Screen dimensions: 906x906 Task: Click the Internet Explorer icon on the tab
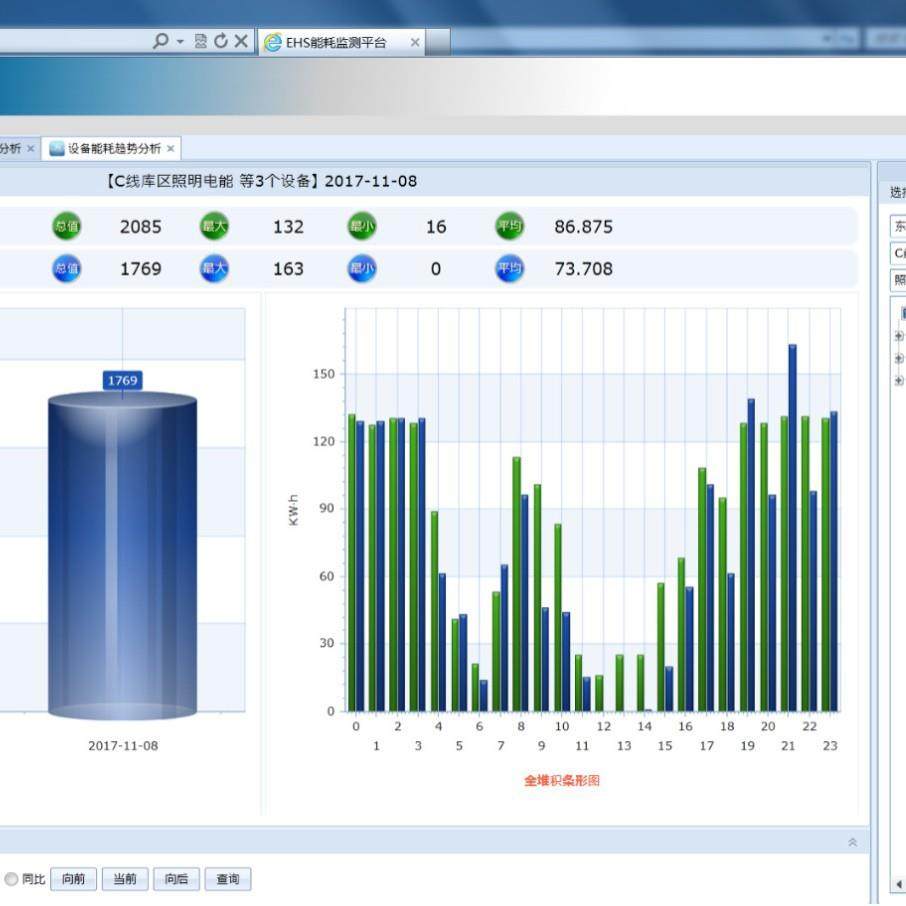coord(272,42)
